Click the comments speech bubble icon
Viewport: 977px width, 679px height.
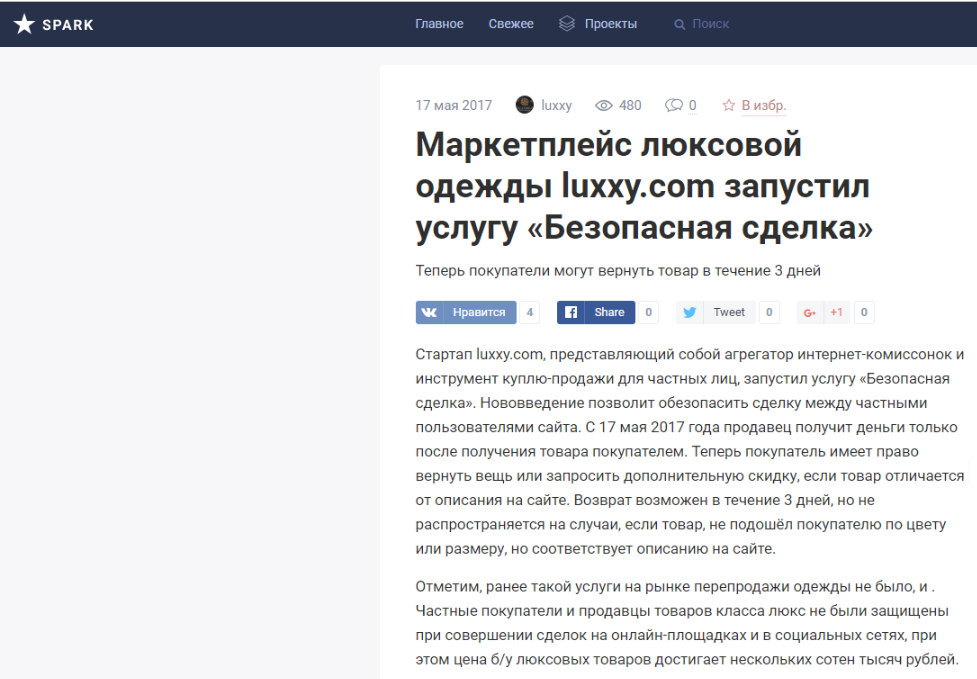coord(674,105)
